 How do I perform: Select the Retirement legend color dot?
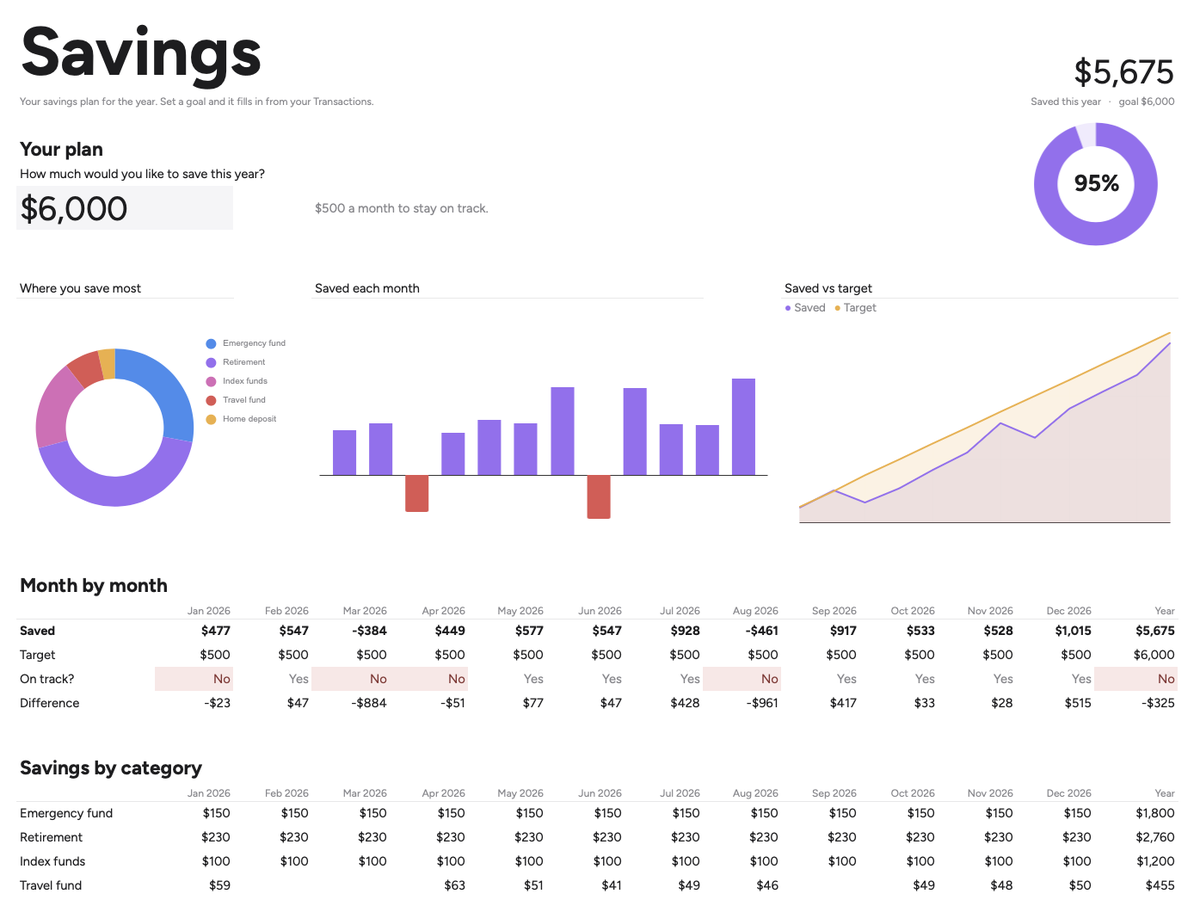(x=211, y=362)
